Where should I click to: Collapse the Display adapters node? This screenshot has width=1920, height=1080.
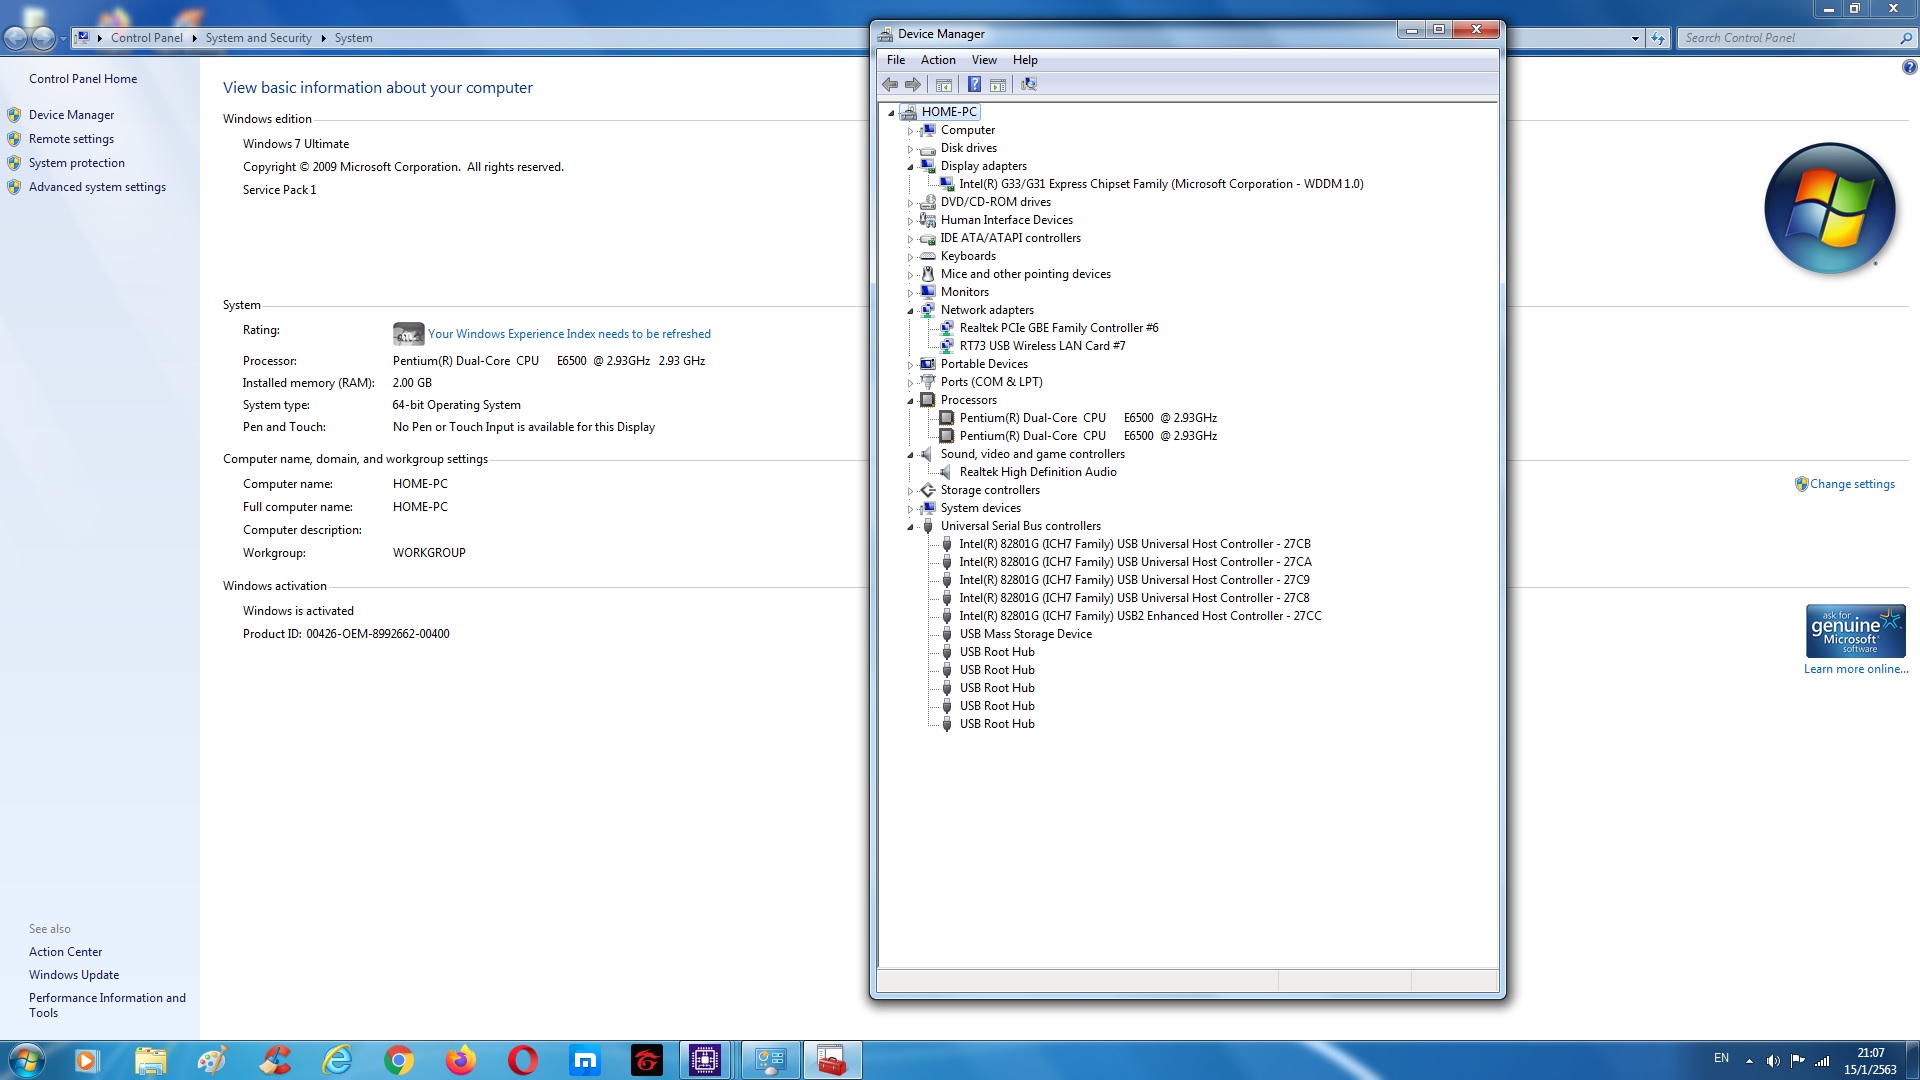pos(910,167)
